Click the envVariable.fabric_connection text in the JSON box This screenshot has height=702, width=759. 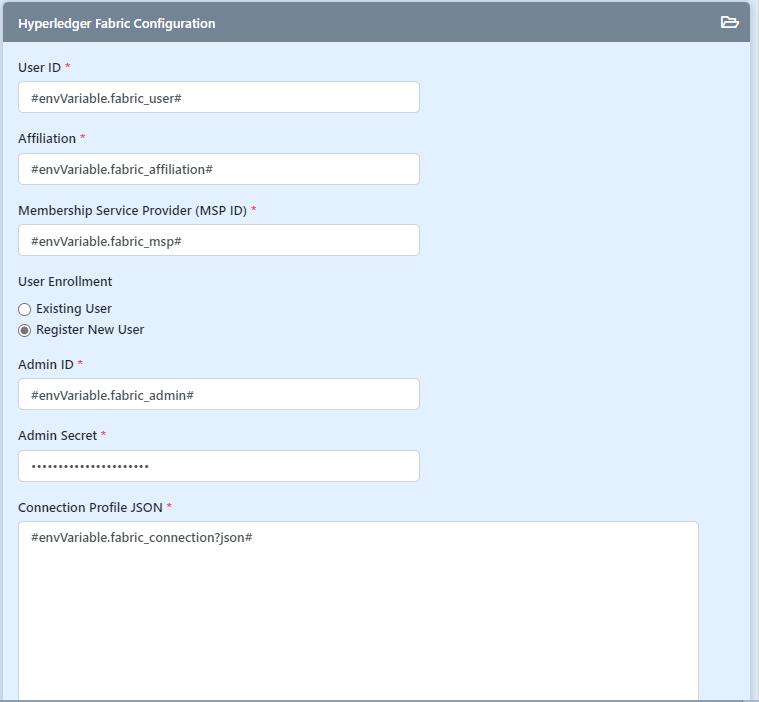pos(141,538)
